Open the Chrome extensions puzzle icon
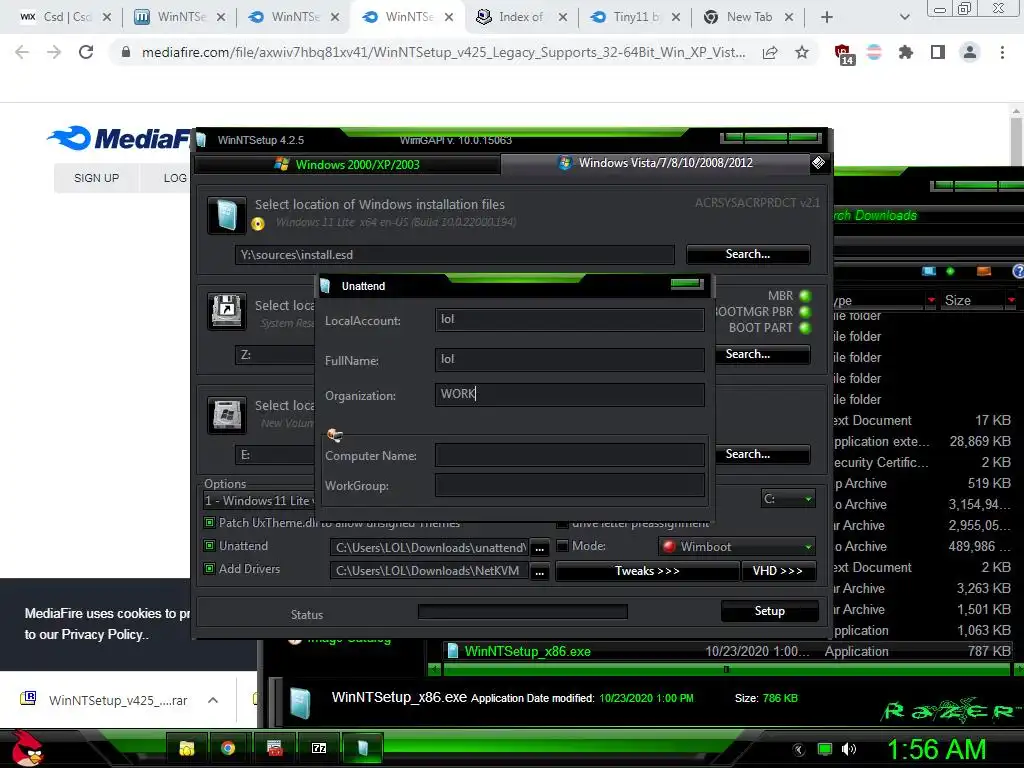 (x=905, y=52)
